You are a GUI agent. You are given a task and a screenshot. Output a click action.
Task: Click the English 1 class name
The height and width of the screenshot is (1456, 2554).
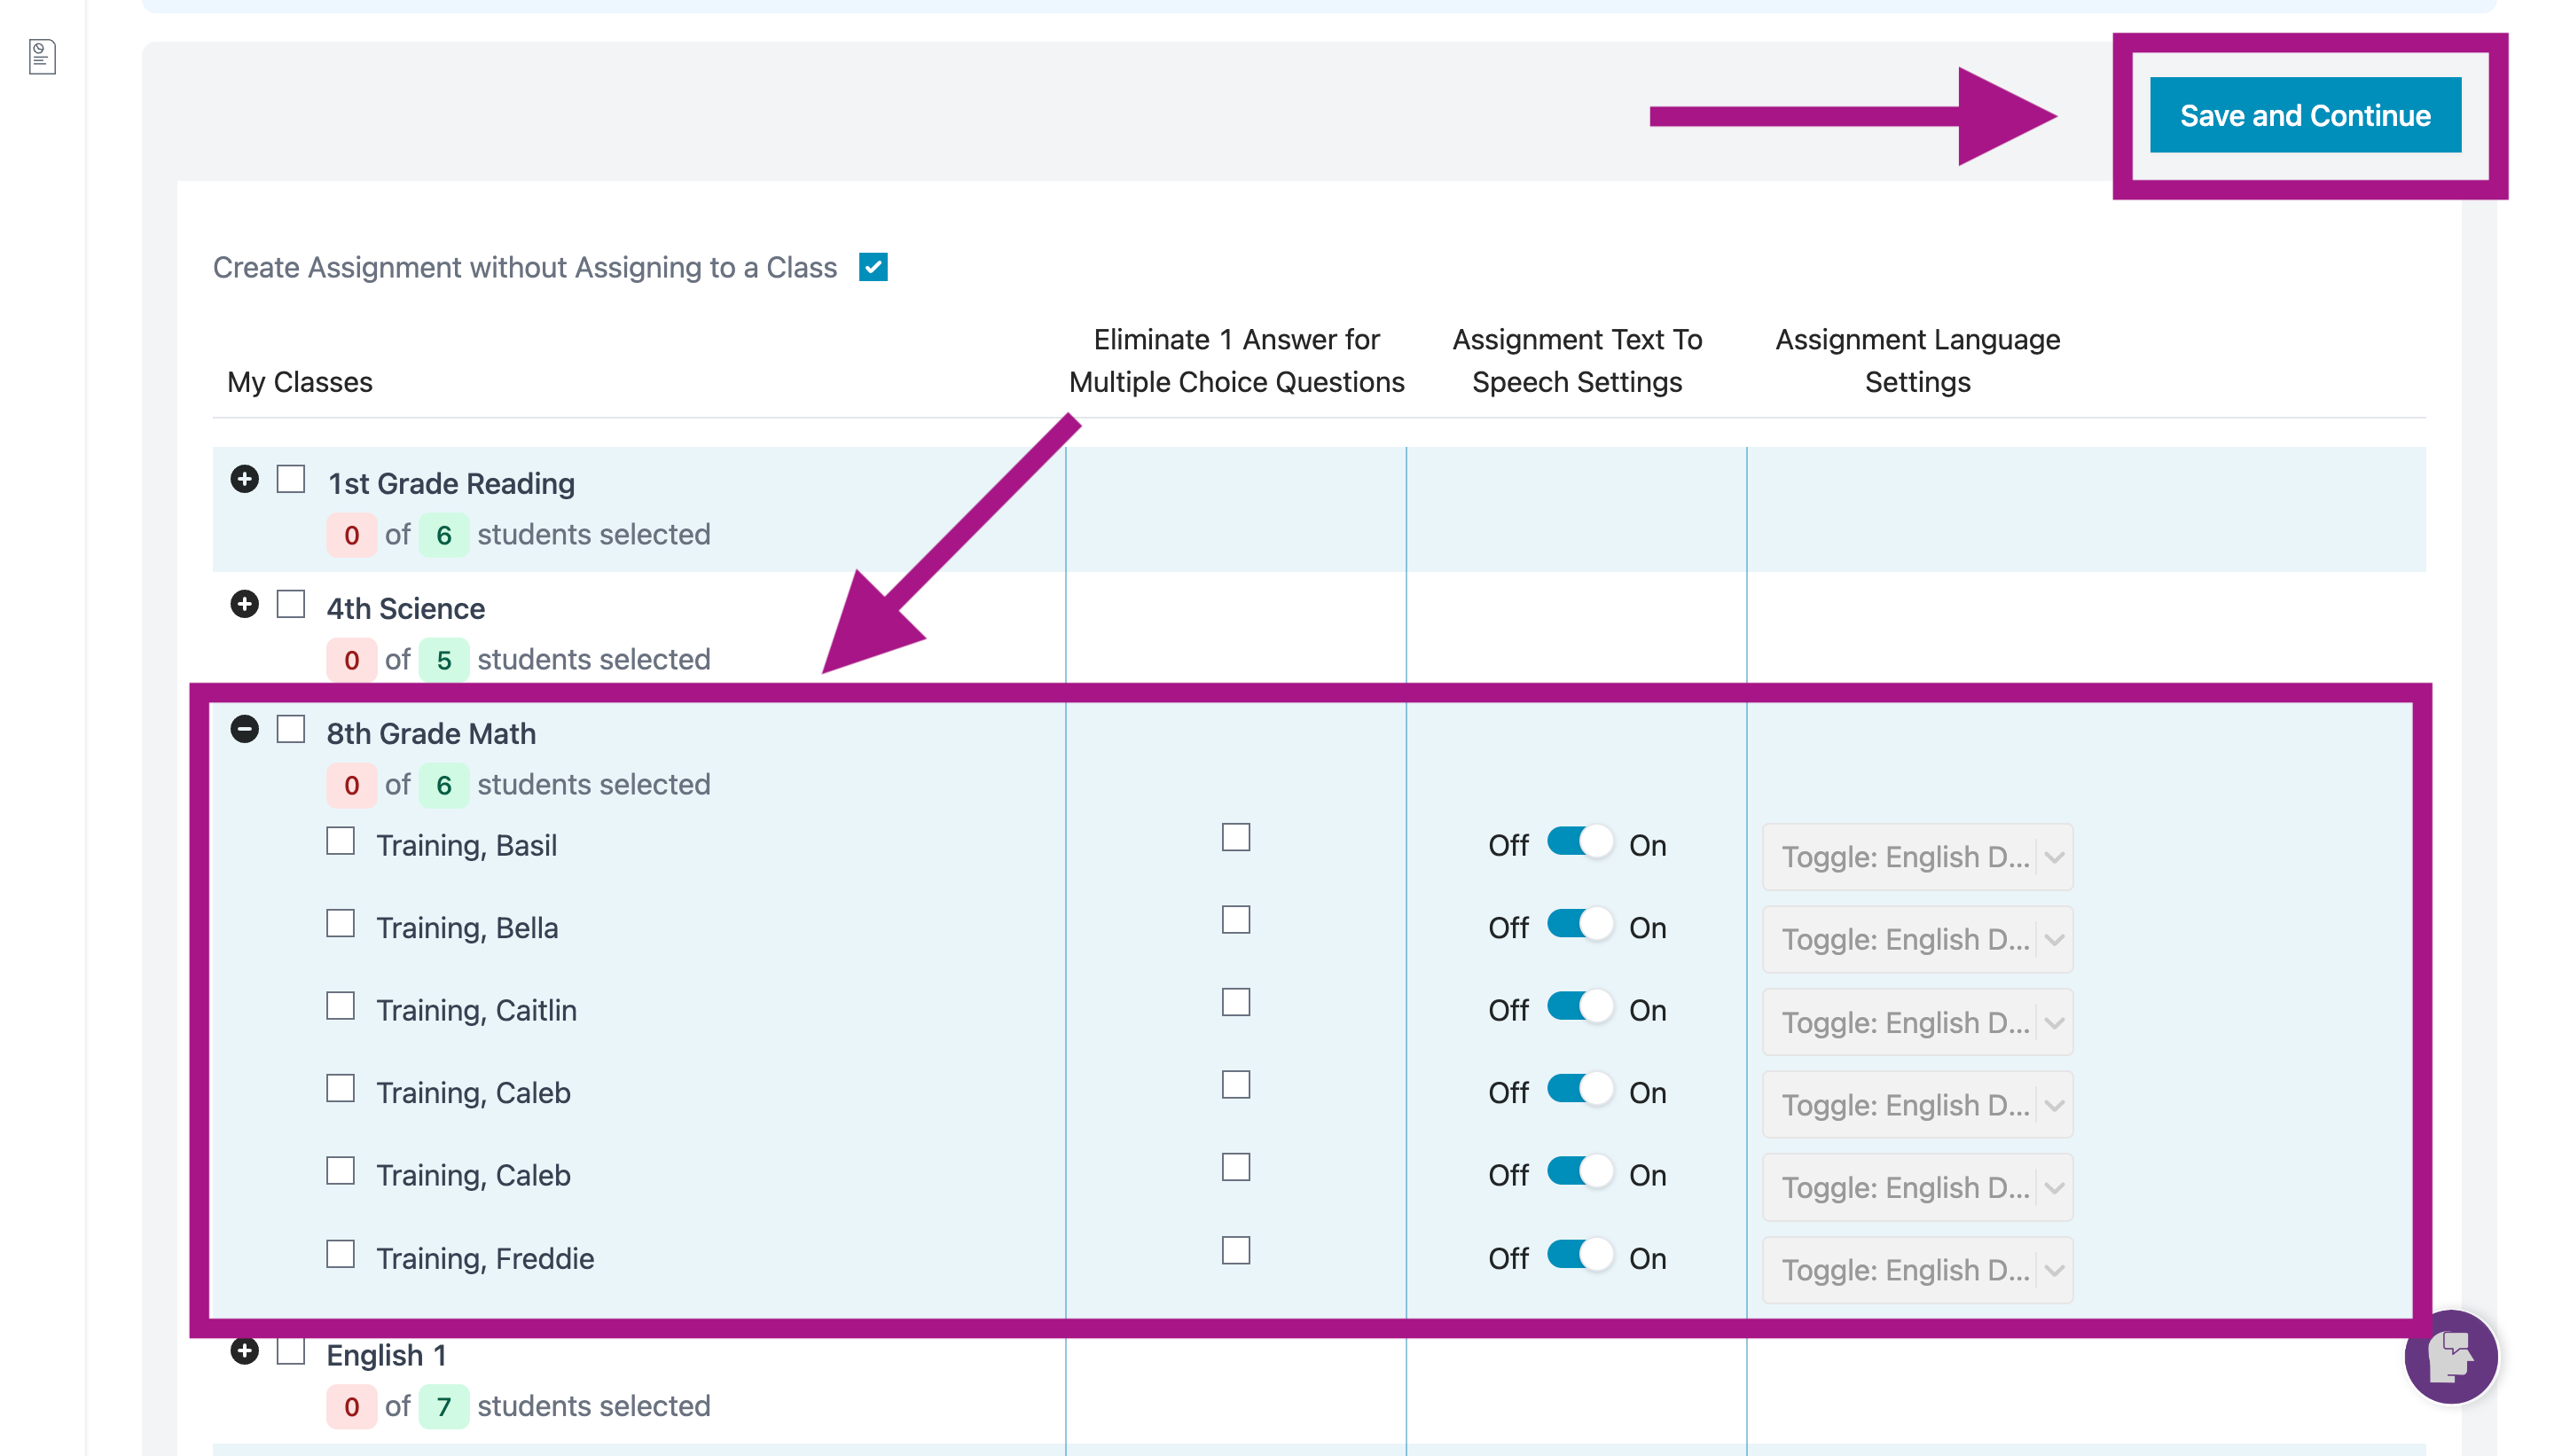tap(386, 1355)
